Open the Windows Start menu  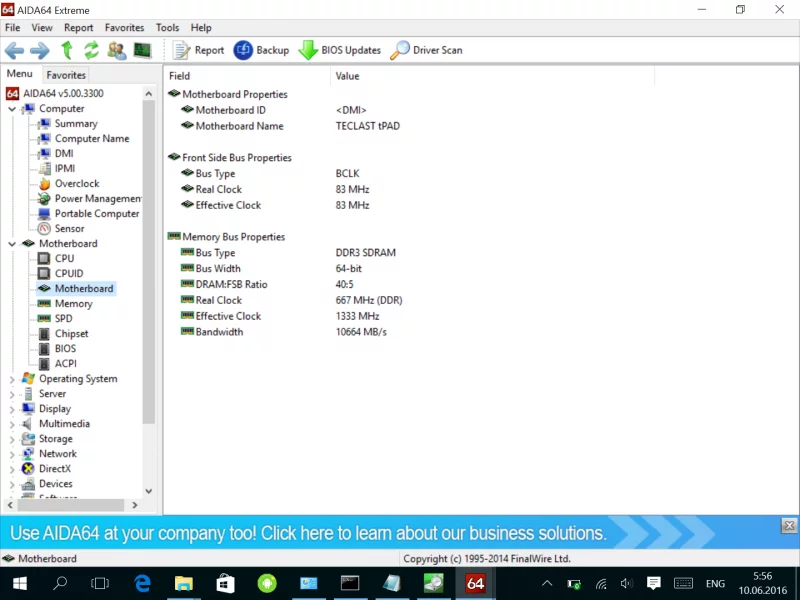(19, 583)
